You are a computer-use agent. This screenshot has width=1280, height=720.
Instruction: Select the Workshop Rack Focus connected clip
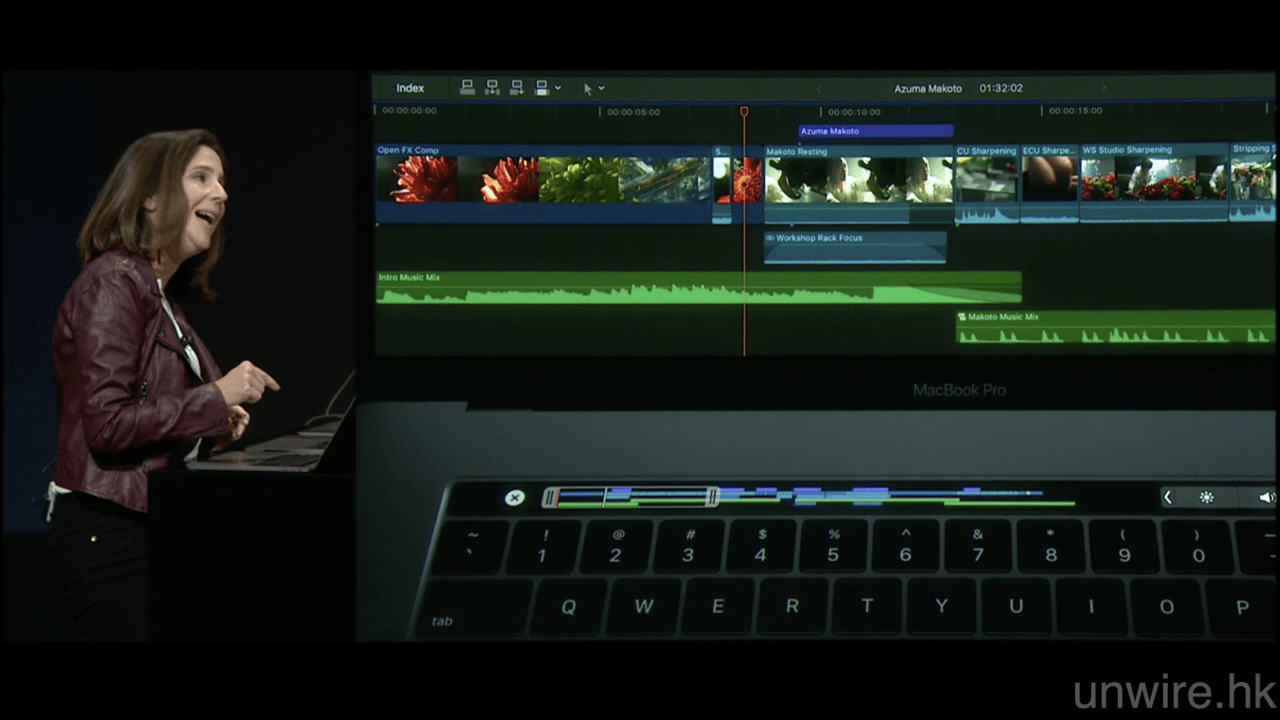pos(855,248)
